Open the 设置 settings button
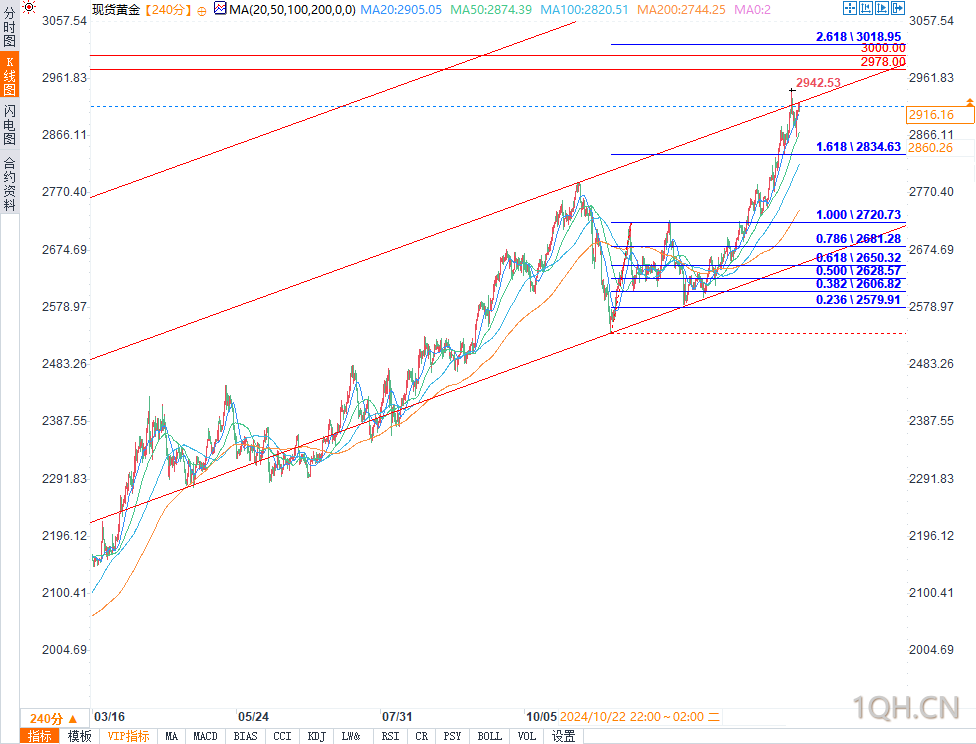 563,737
